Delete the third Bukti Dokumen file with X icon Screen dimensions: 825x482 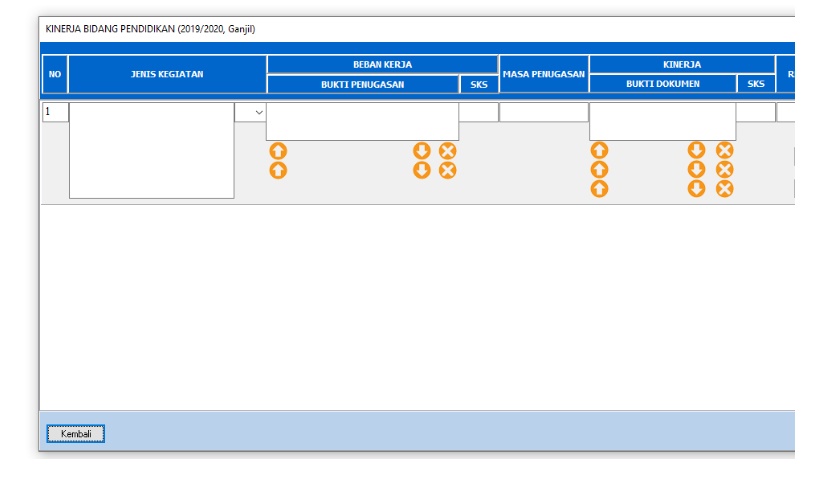[725, 189]
